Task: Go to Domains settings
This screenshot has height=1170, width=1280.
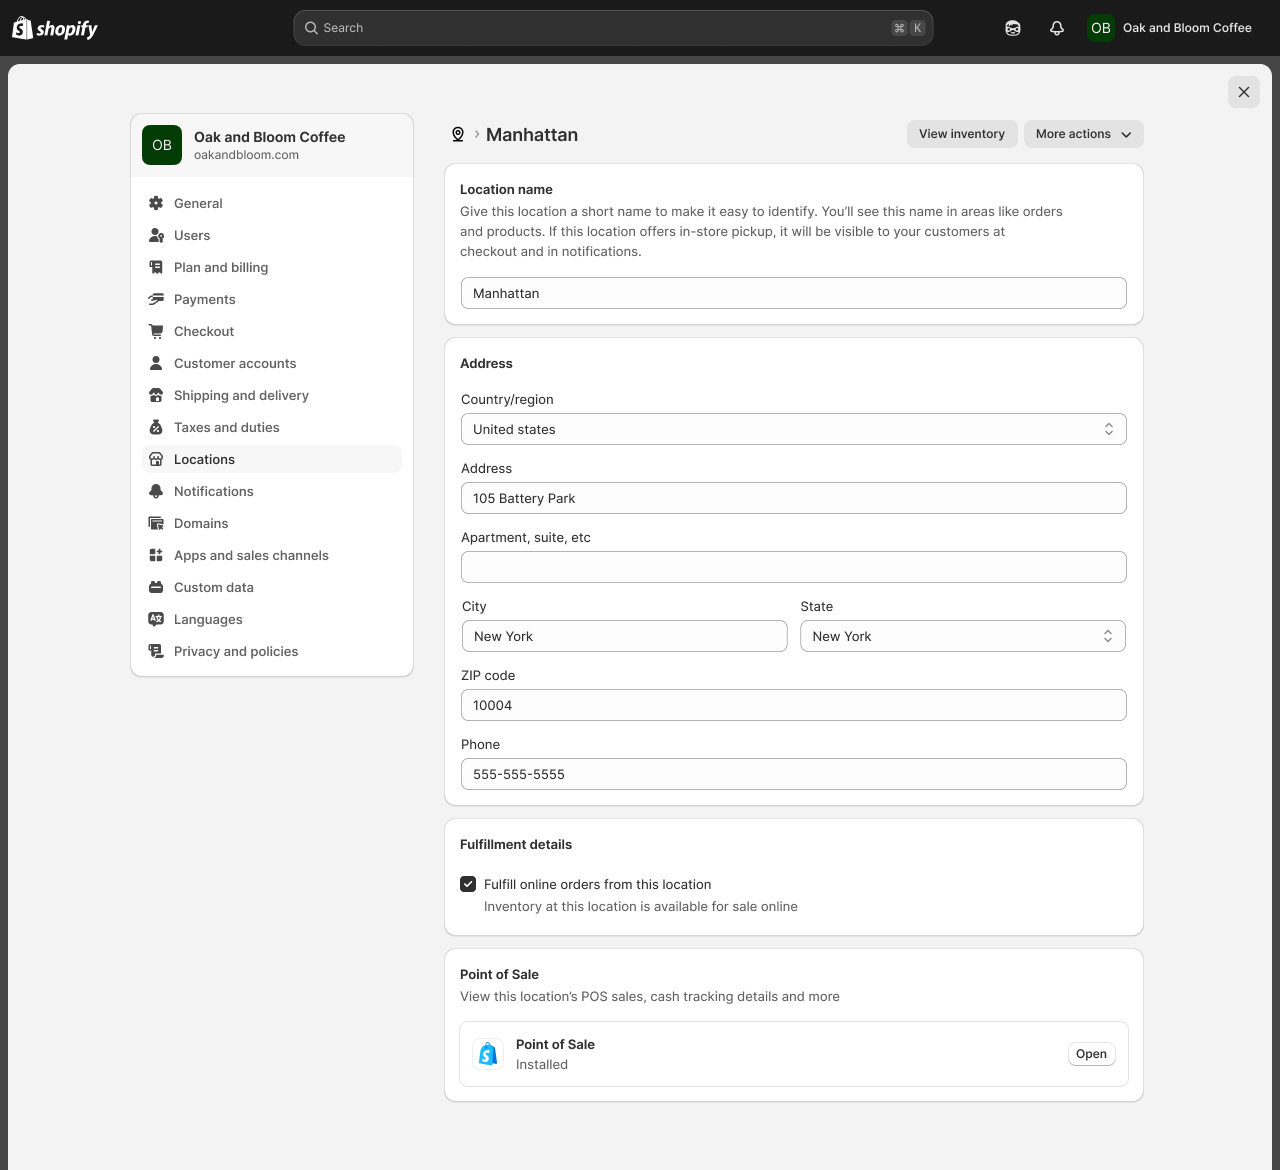Action: [272, 523]
